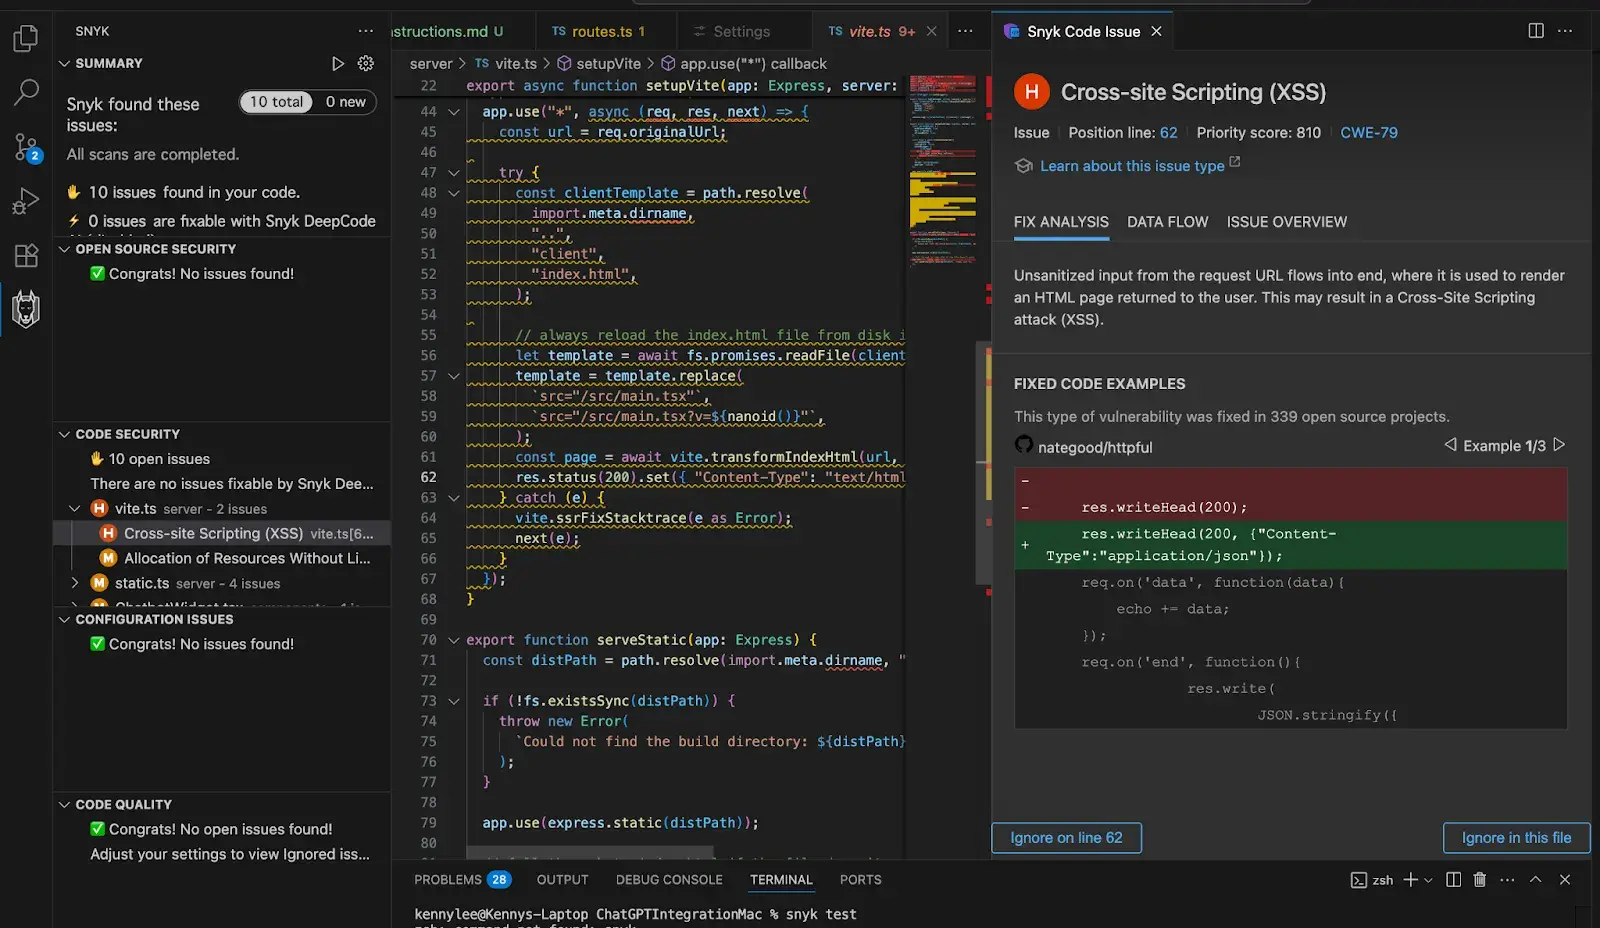Viewport: 1600px width, 928px height.
Task: Collapse the Code Security section
Action: click(x=65, y=434)
